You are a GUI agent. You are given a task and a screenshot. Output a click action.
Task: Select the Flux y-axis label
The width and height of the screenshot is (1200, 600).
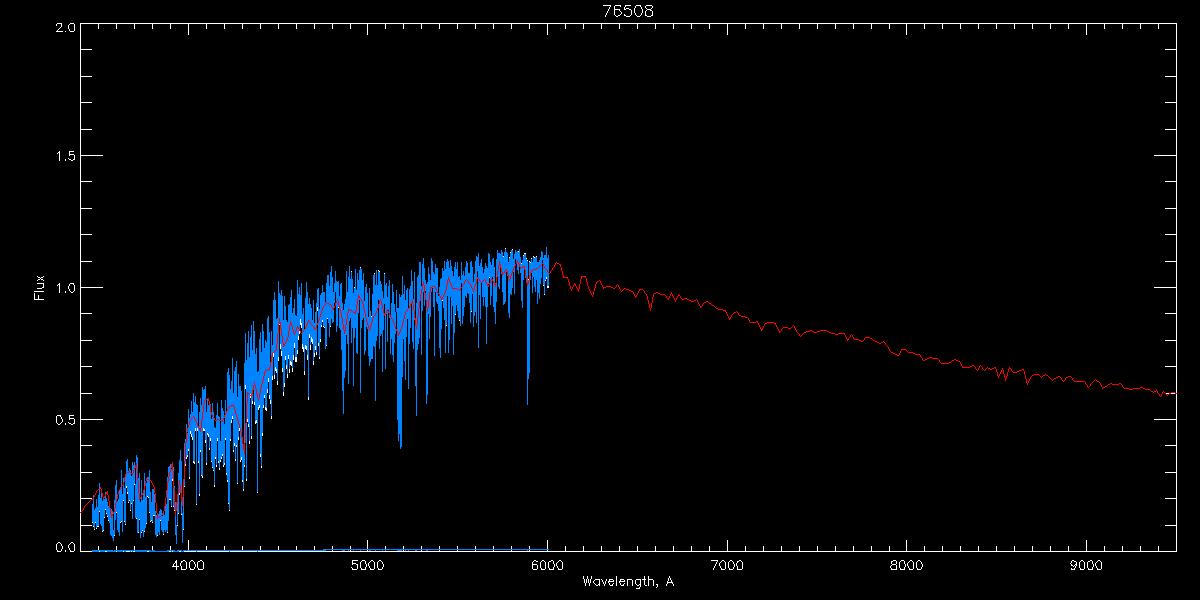[x=40, y=287]
